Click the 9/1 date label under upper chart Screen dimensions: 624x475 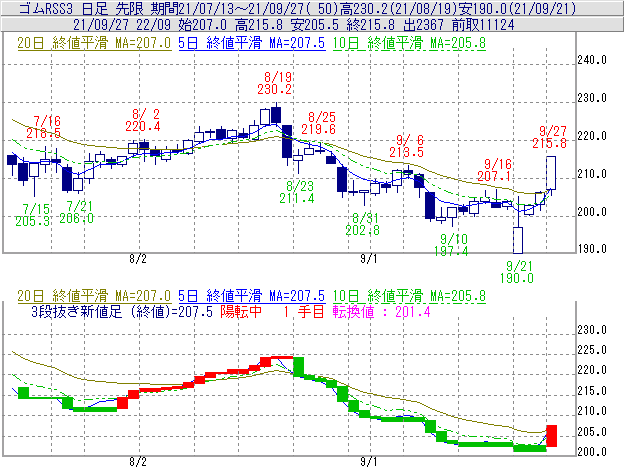(x=369, y=259)
